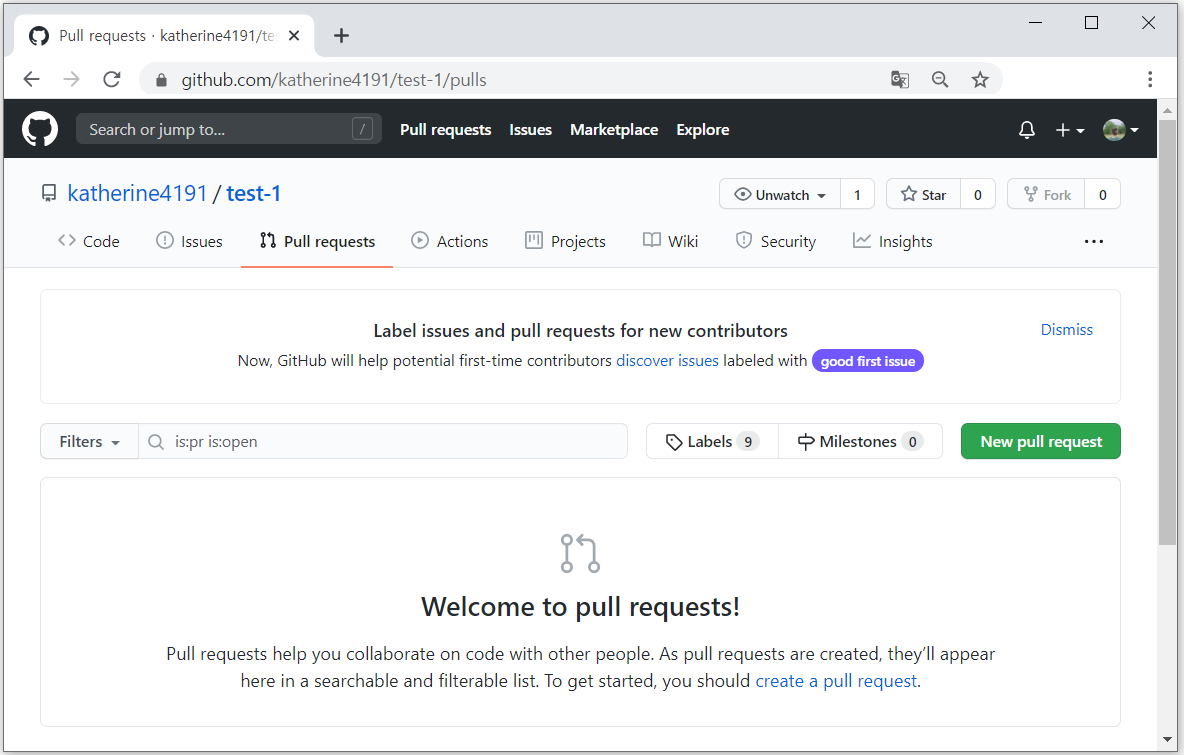1184x755 pixels.
Task: Click Pull requests in top navigation bar
Action: pos(446,130)
